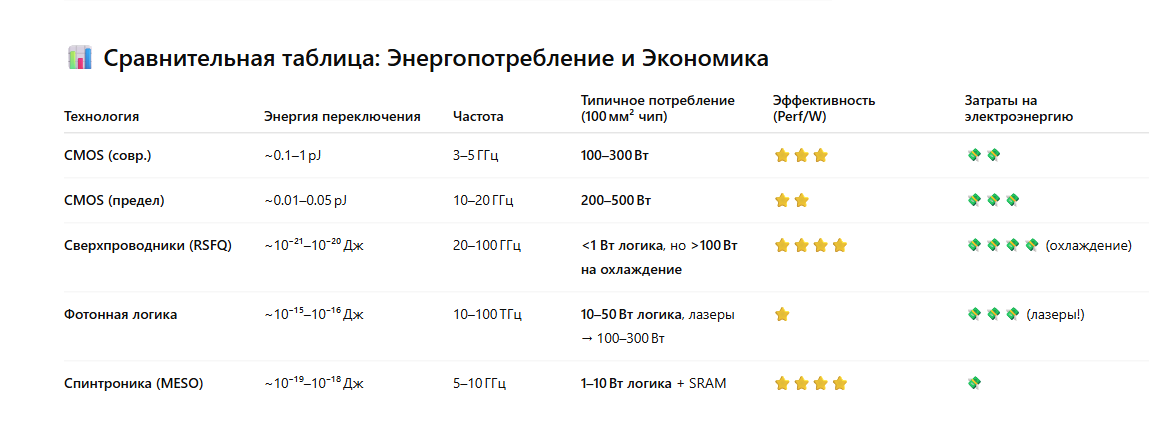The height and width of the screenshot is (442, 1173).
Task: Click the Затраты на электроэнергию header
Action: (1018, 109)
